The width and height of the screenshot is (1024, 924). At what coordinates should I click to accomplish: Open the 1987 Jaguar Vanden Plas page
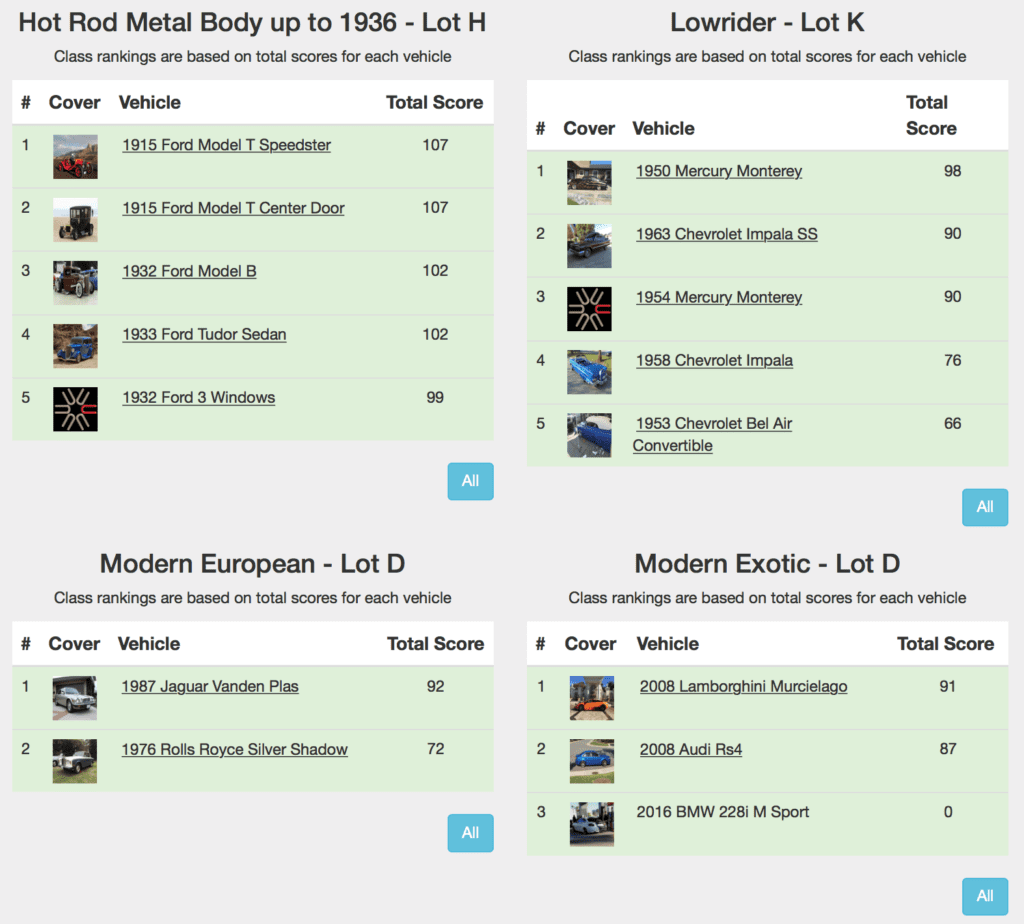209,686
